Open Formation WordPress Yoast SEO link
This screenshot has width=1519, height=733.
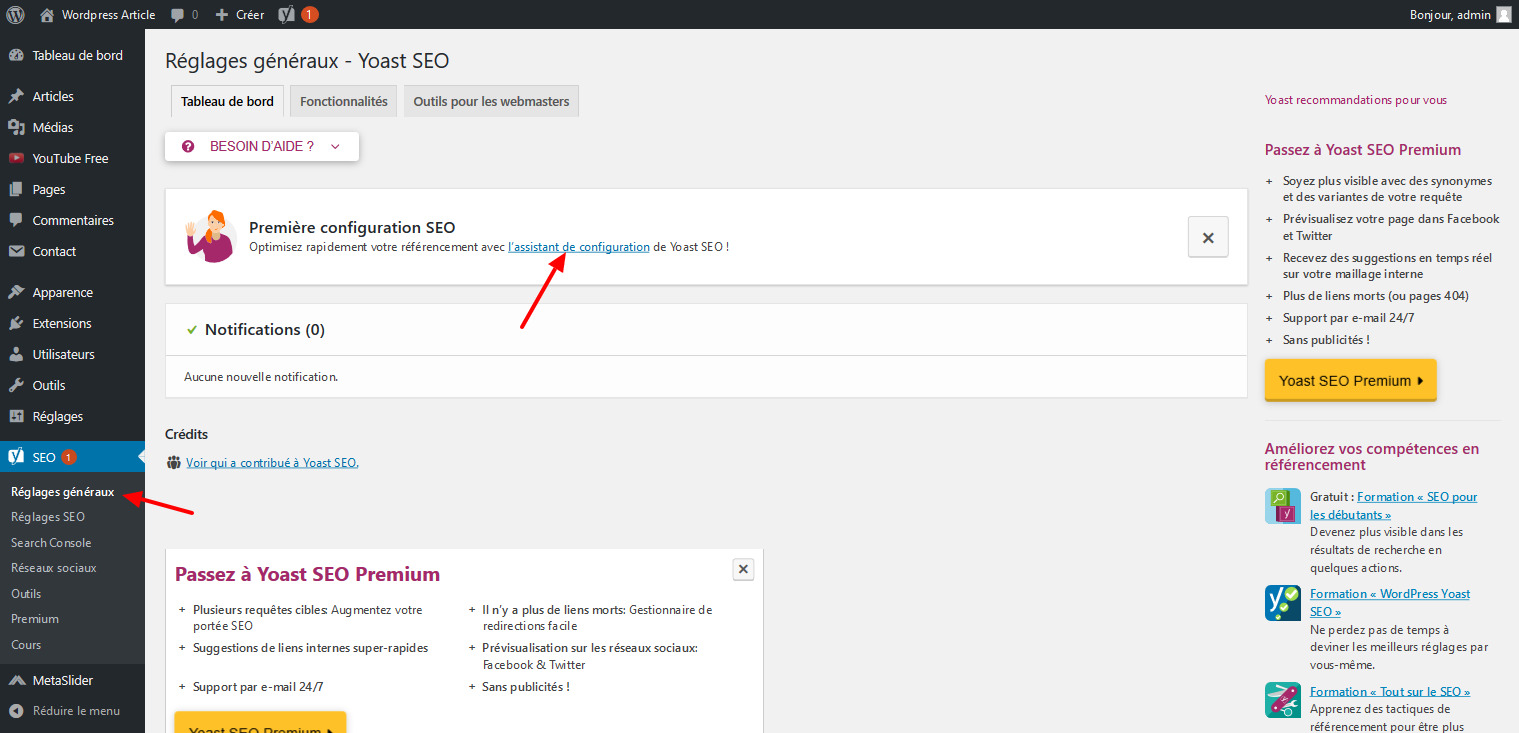click(1390, 602)
